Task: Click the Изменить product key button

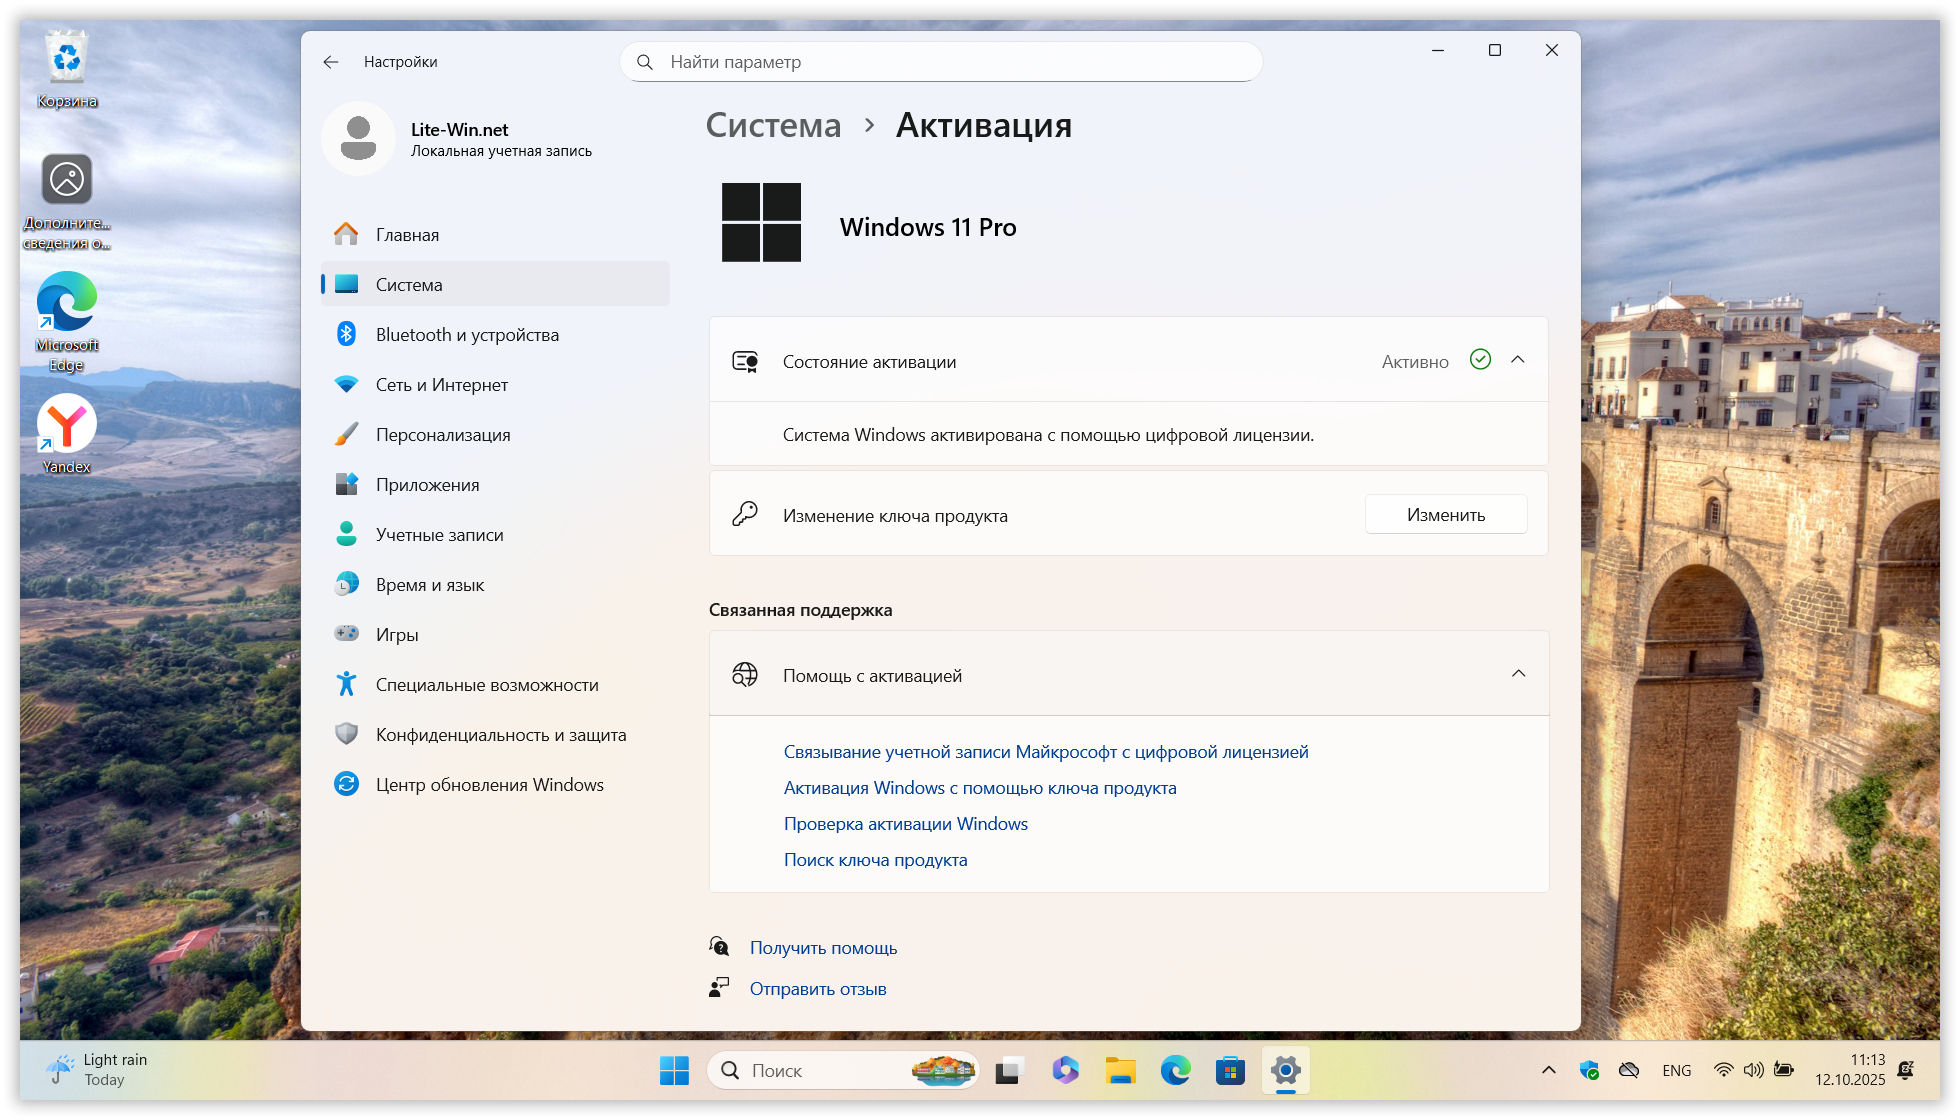Action: 1445,515
